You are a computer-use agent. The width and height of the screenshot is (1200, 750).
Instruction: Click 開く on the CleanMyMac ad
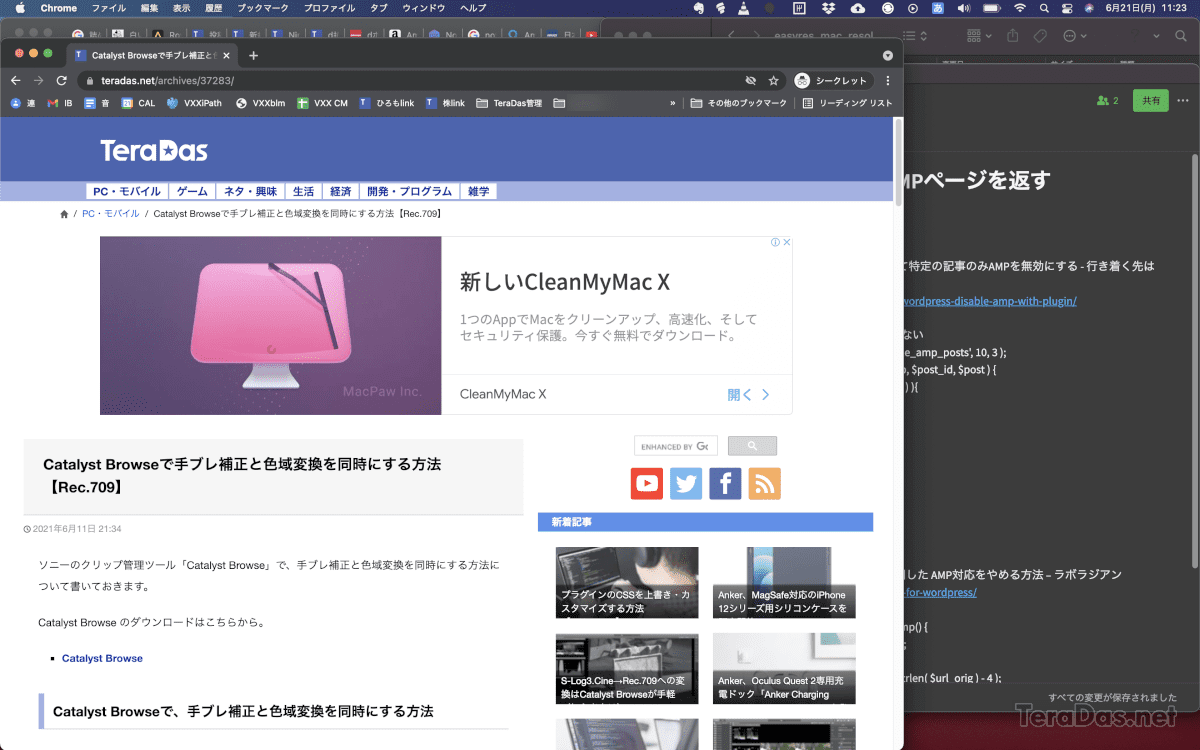coord(748,394)
